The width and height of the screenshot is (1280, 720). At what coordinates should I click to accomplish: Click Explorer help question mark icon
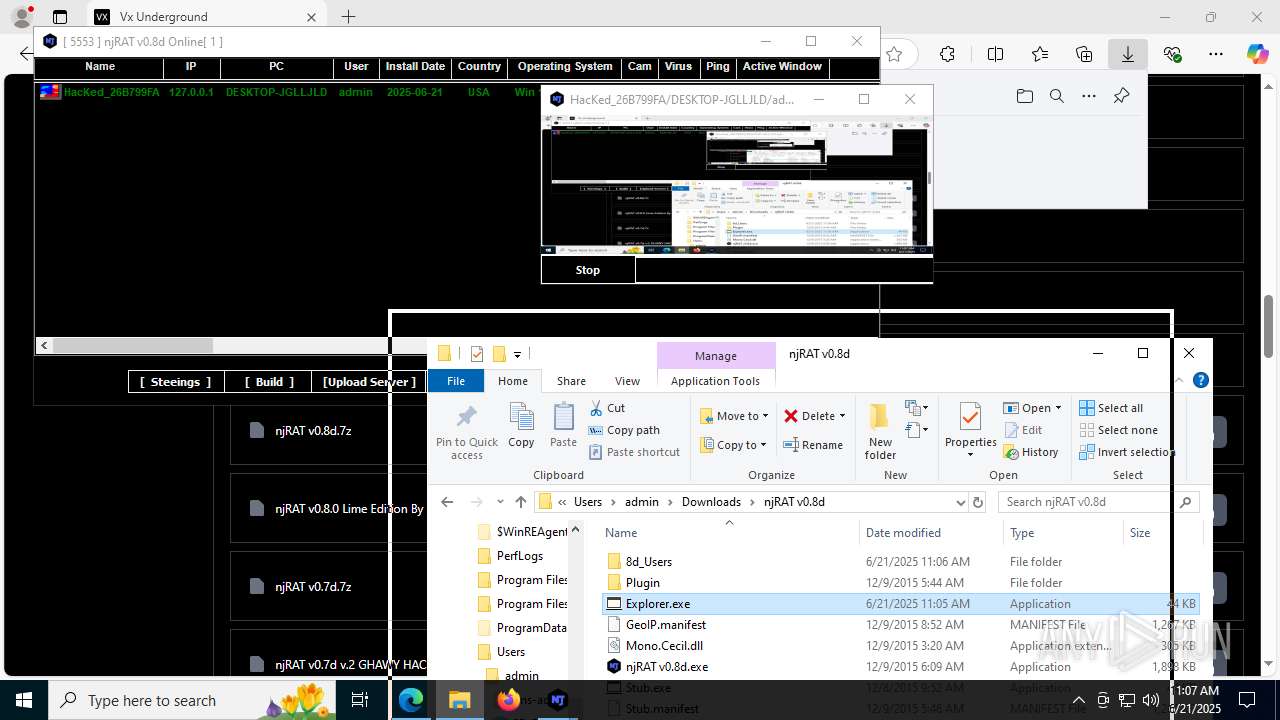point(1201,380)
